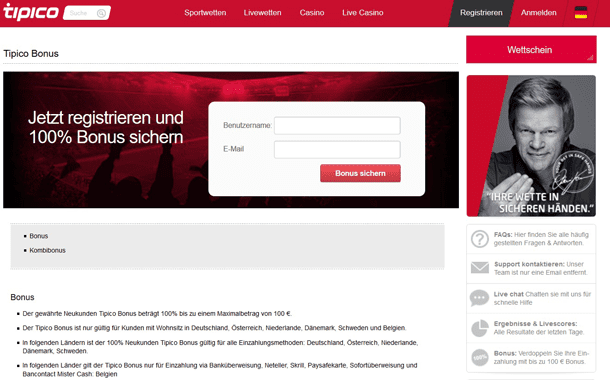Open the Sportwetten menu
The image size is (610, 380).
tap(205, 13)
